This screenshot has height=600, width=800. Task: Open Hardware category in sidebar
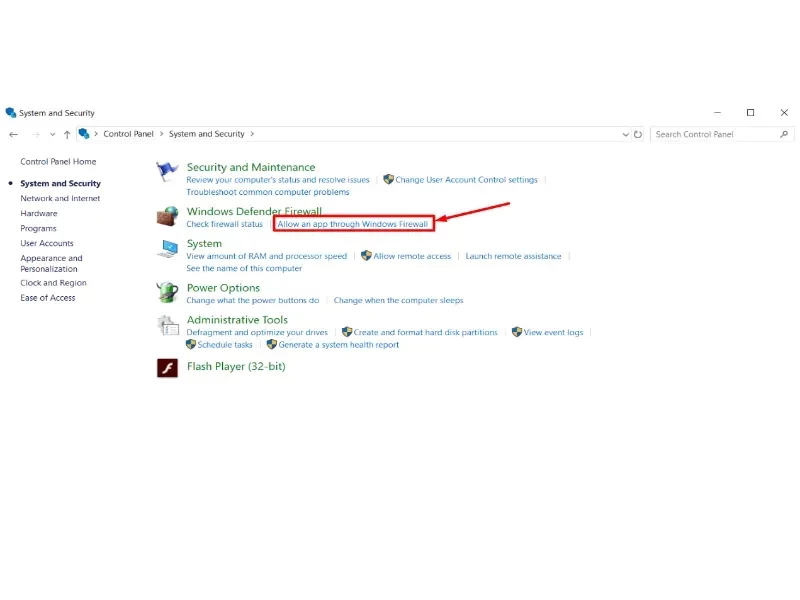39,213
